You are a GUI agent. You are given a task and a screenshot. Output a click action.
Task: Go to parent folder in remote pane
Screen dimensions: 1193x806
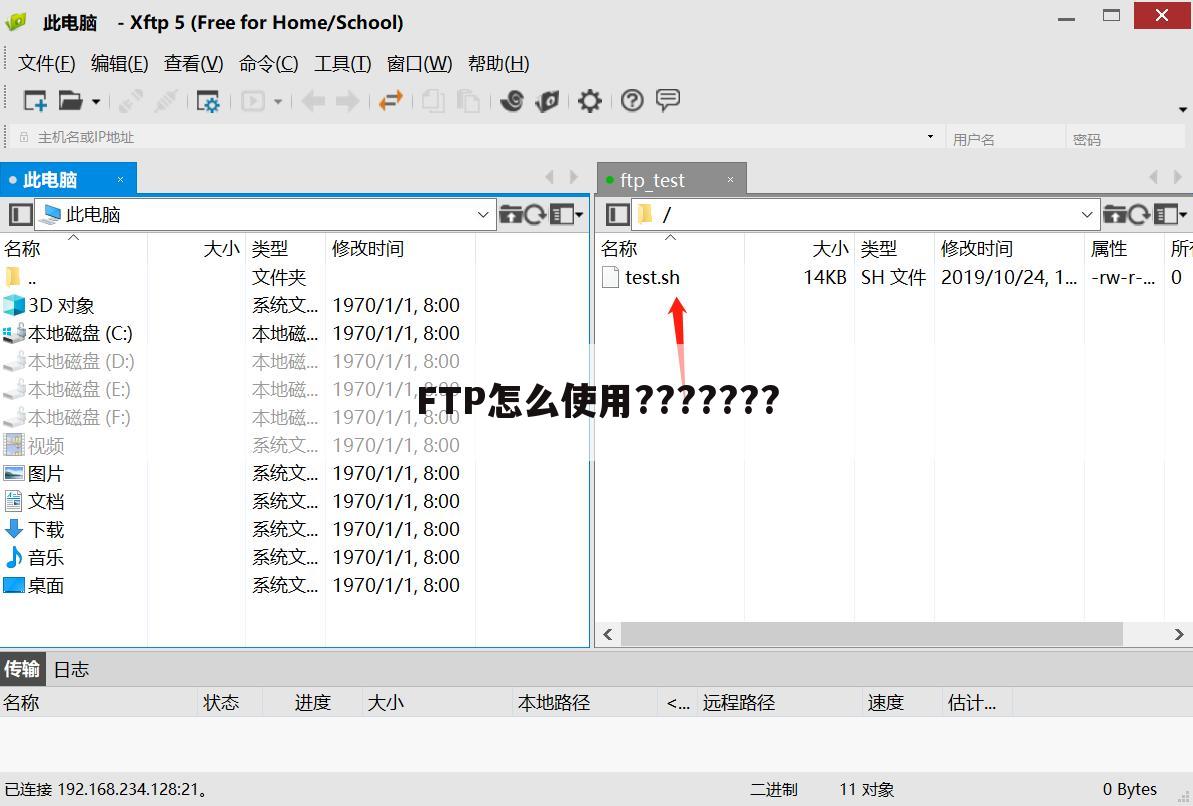1115,215
